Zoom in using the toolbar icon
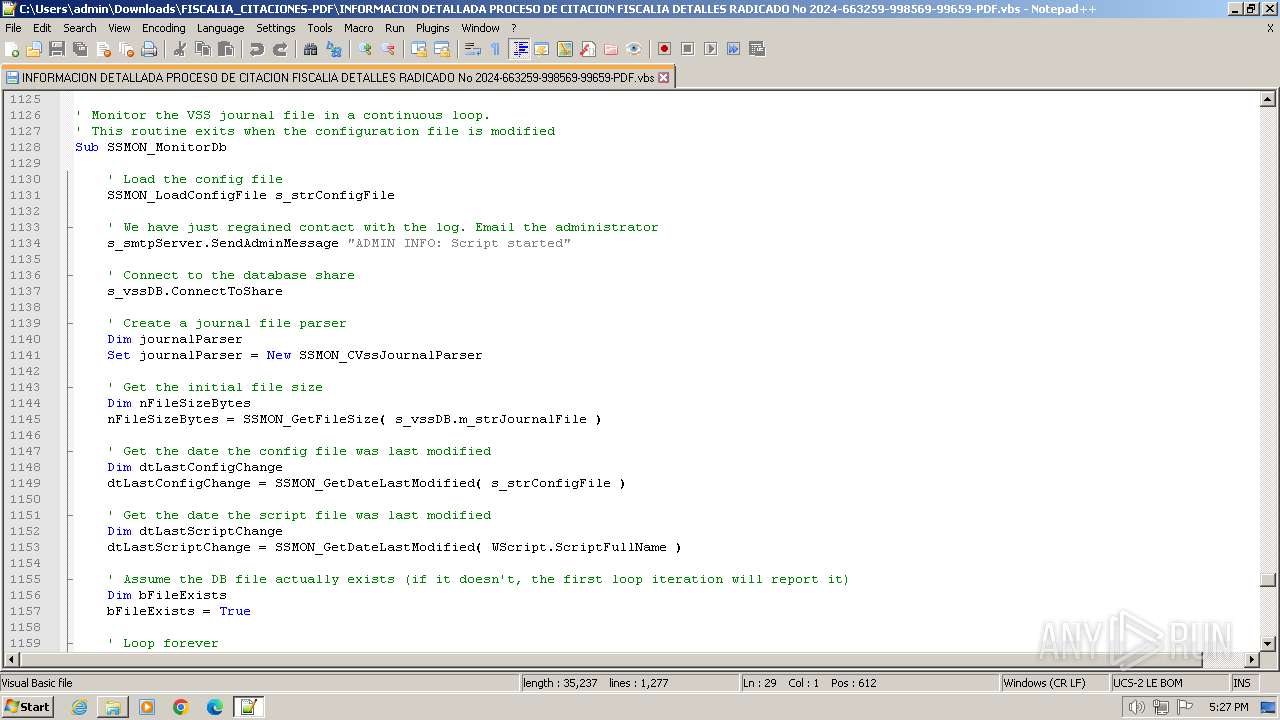 point(365,49)
